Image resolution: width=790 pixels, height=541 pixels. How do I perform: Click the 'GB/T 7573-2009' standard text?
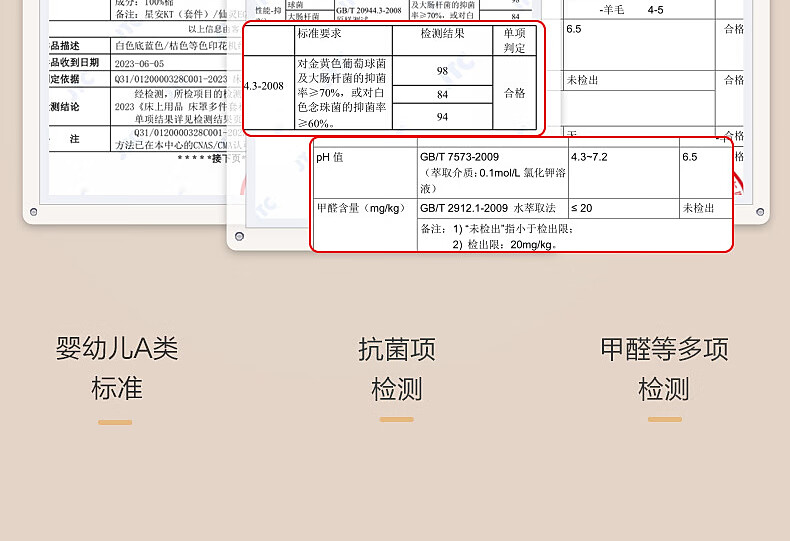pos(459,157)
